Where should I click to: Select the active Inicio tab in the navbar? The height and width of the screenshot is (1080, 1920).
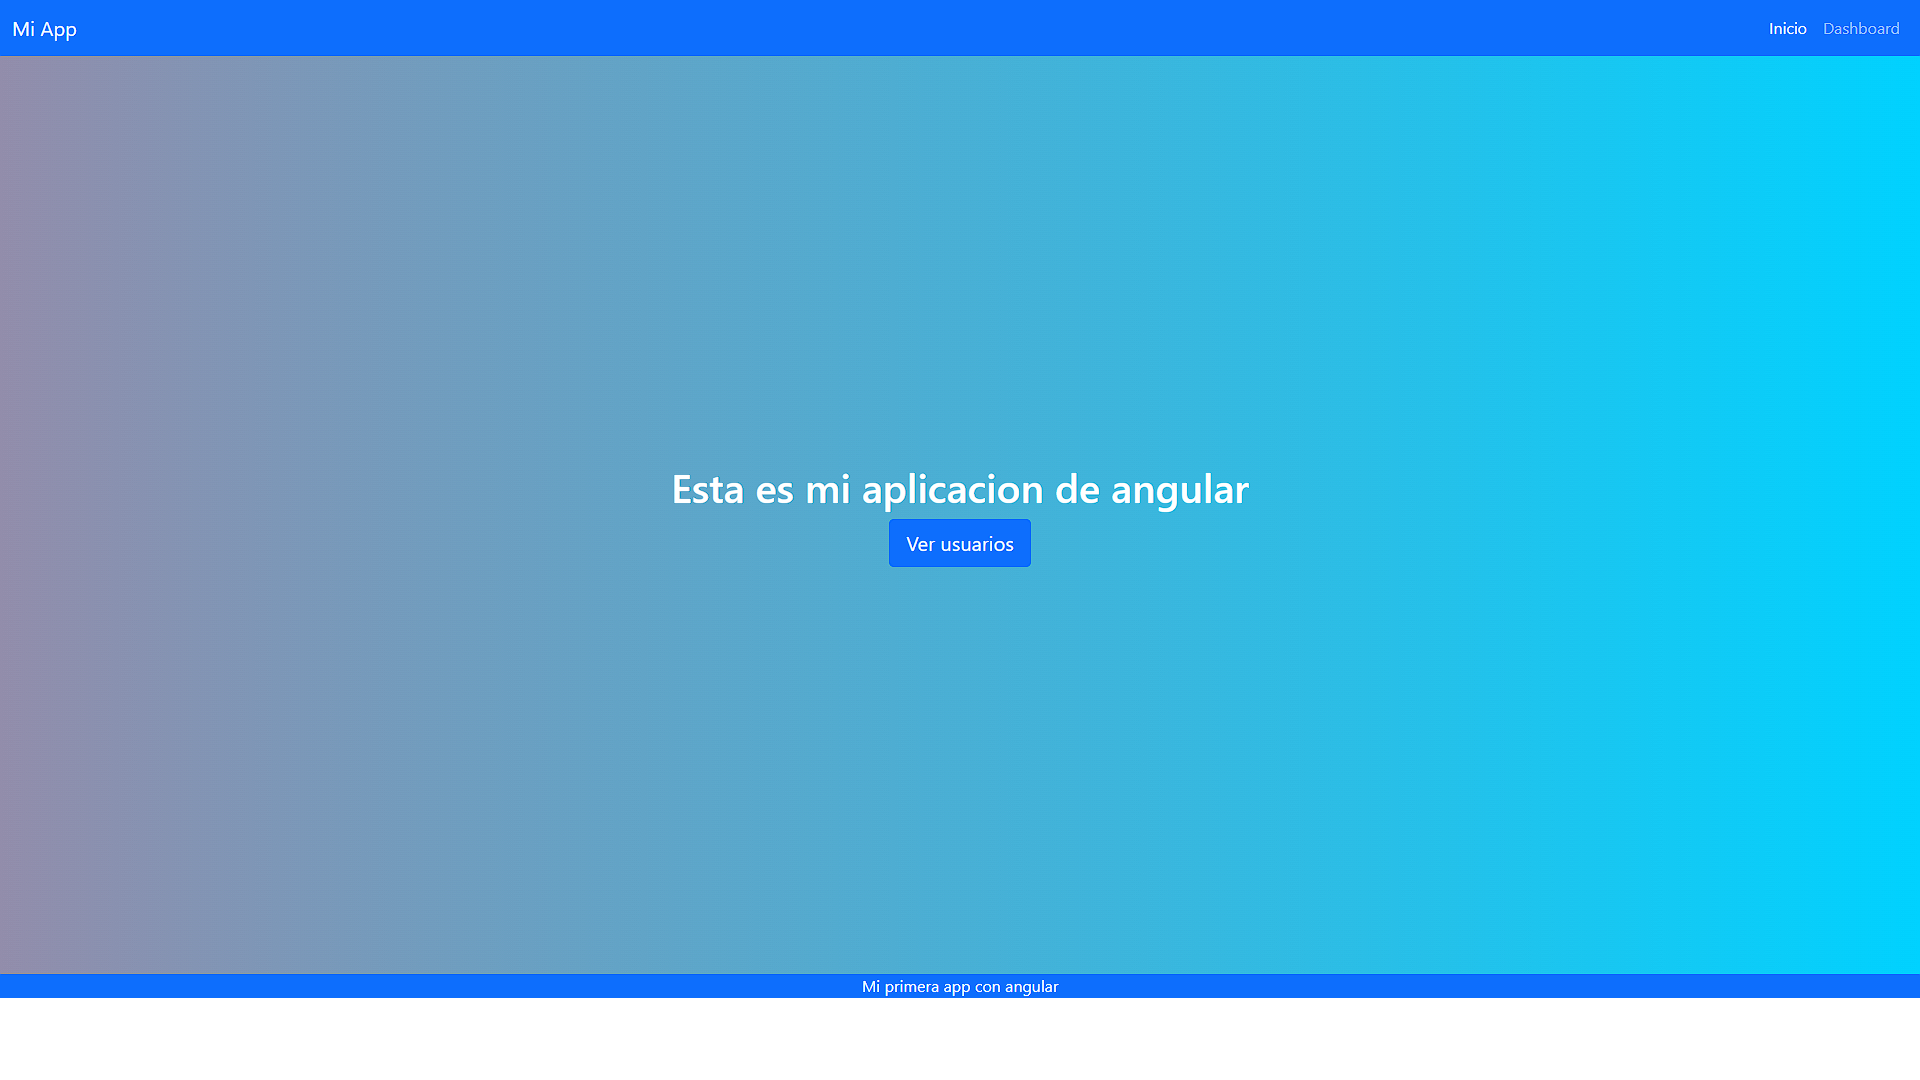pos(1787,29)
